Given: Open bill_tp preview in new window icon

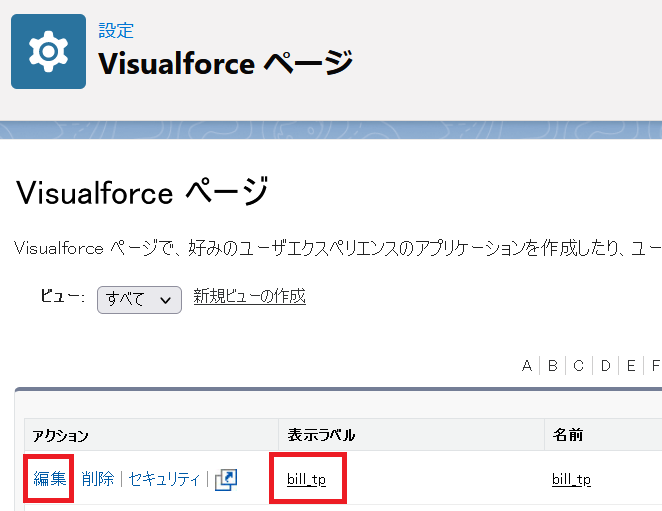Looking at the screenshot, I should click(226, 480).
